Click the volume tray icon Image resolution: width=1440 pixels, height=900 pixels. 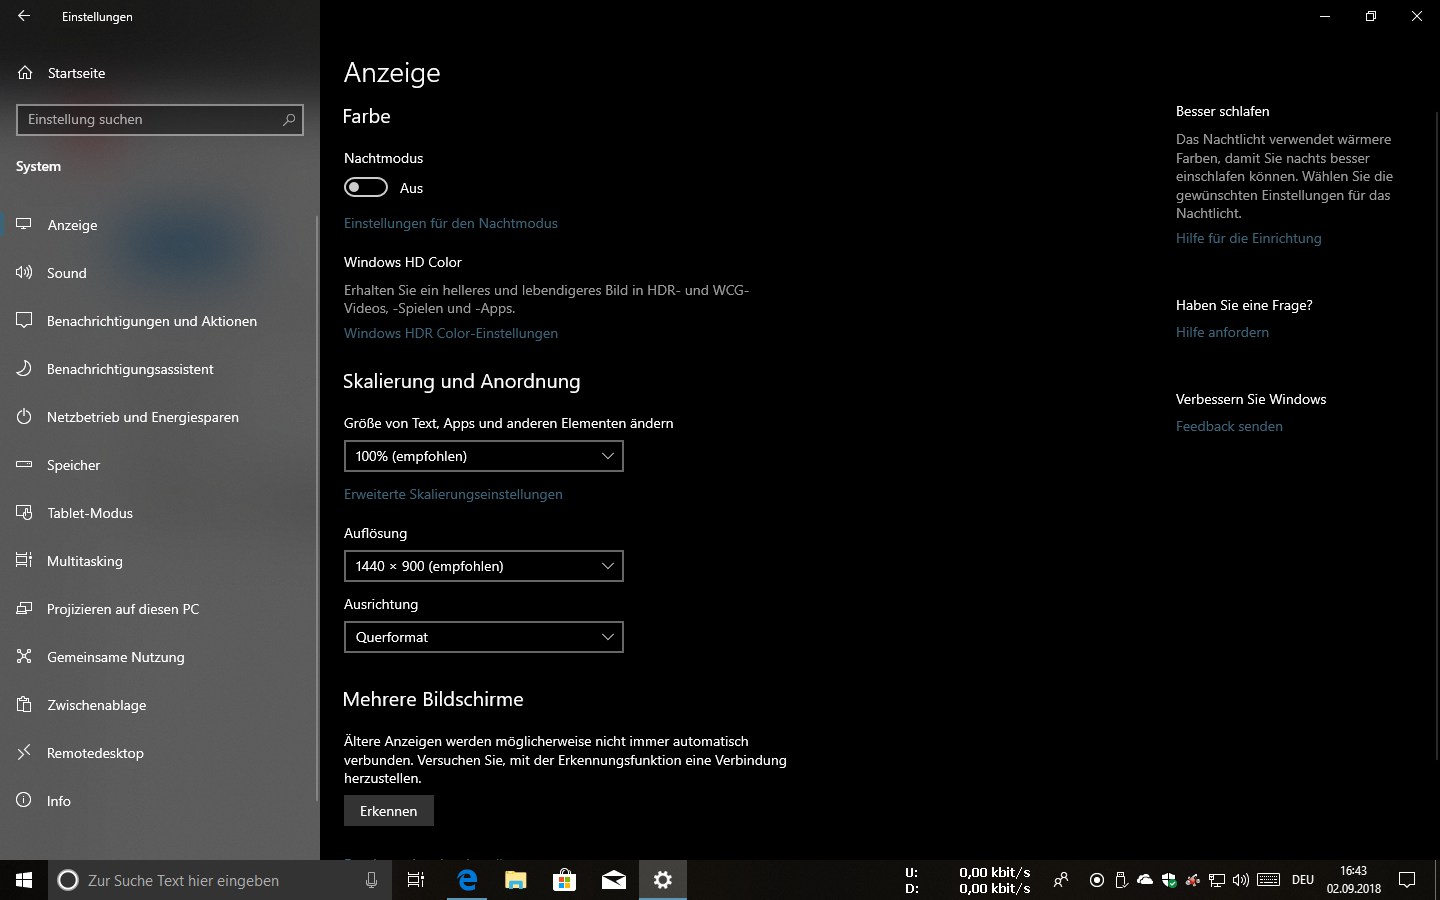[1241, 880]
